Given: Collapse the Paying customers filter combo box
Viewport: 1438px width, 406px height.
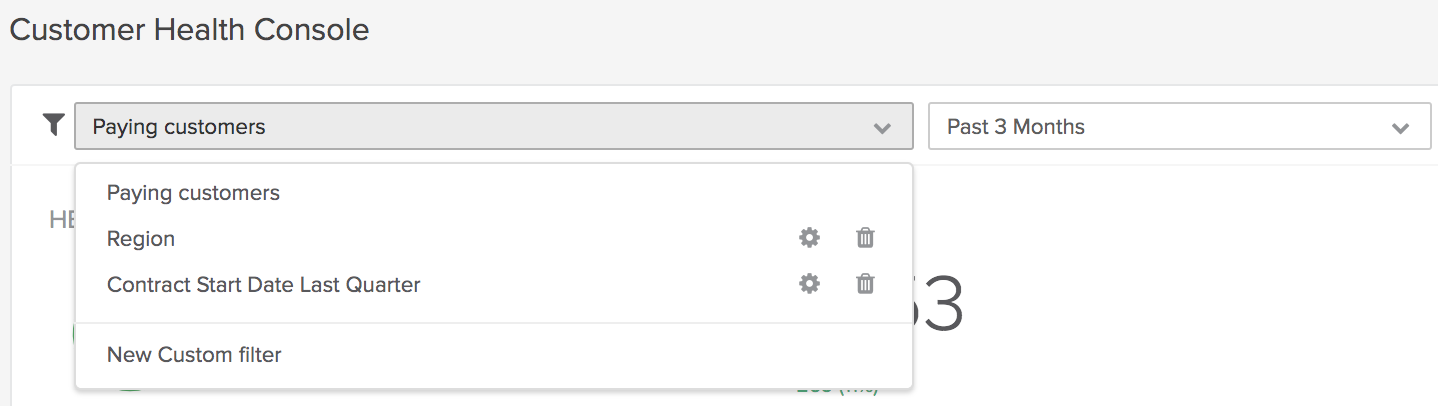Looking at the screenshot, I should coord(493,127).
